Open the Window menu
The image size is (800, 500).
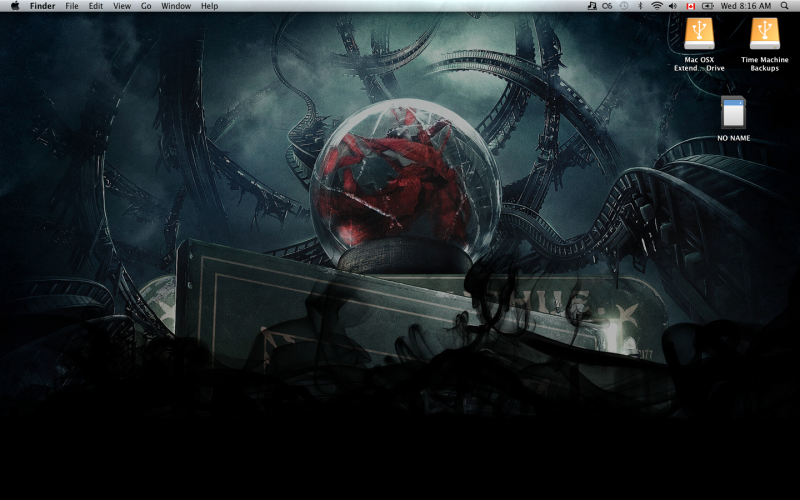(x=176, y=6)
